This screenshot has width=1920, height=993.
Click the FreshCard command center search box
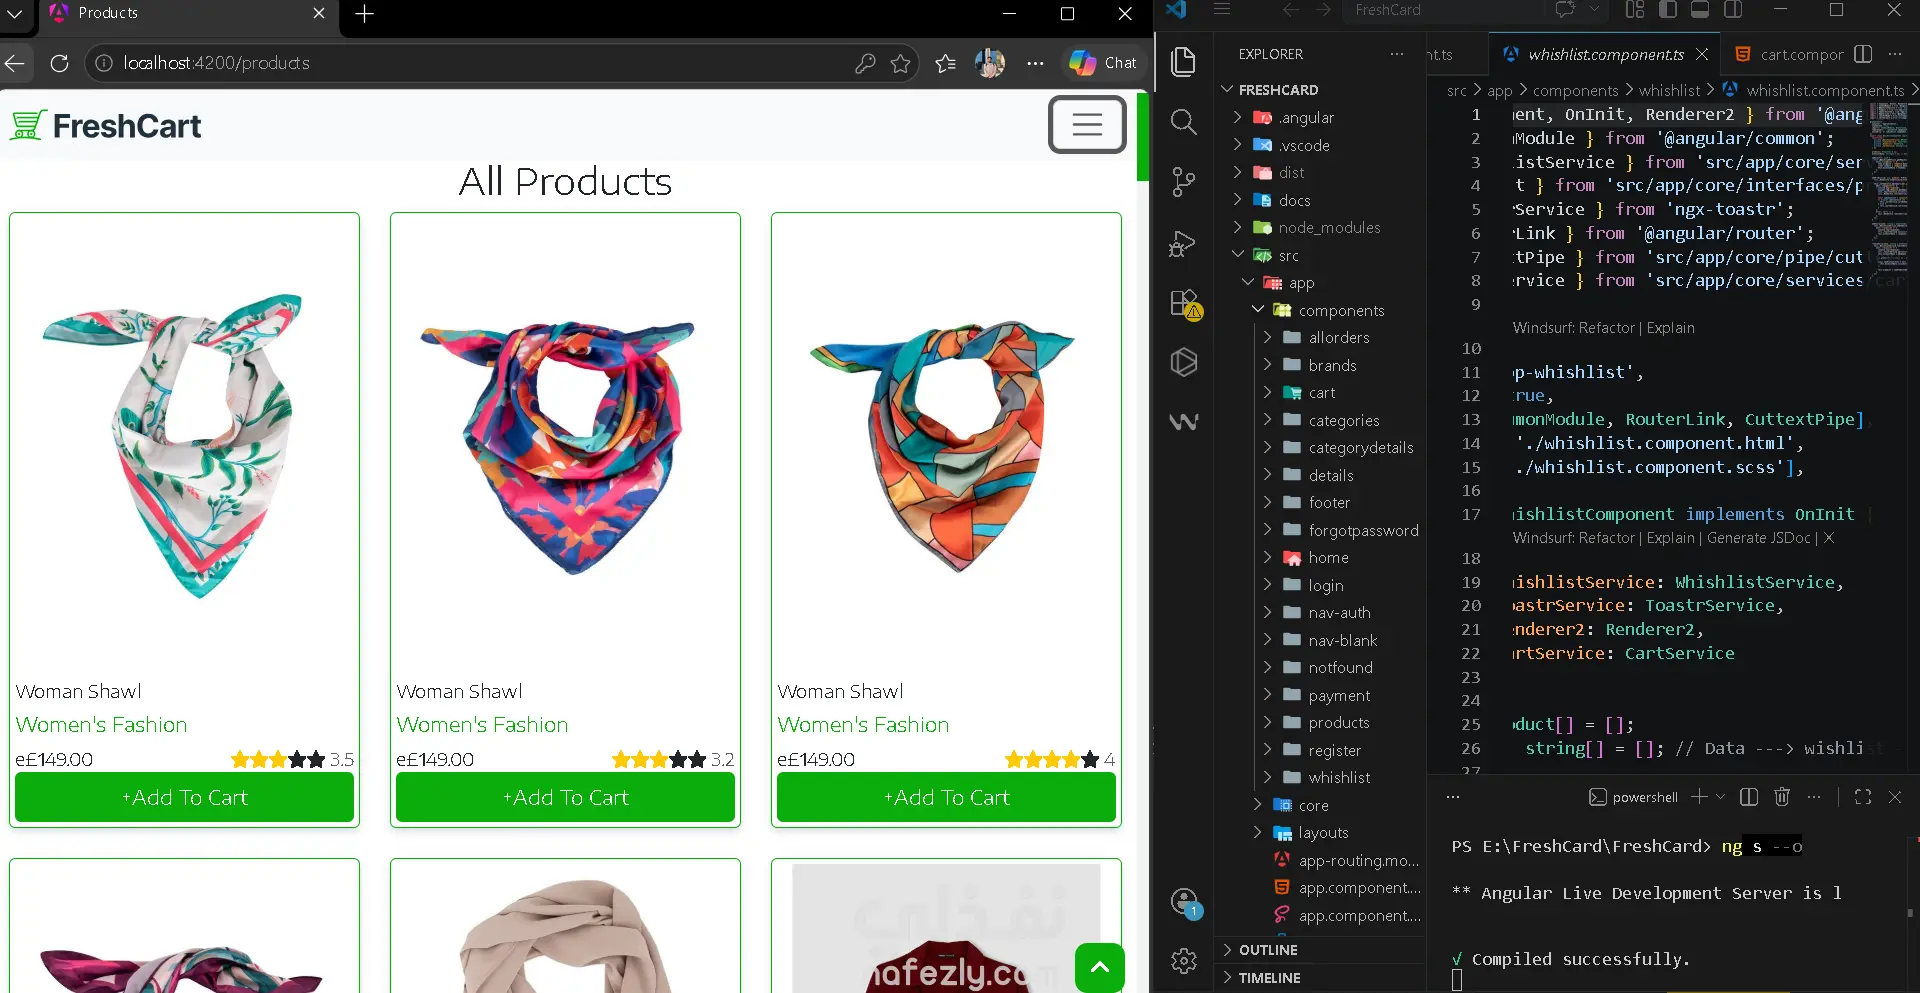[1445, 10]
